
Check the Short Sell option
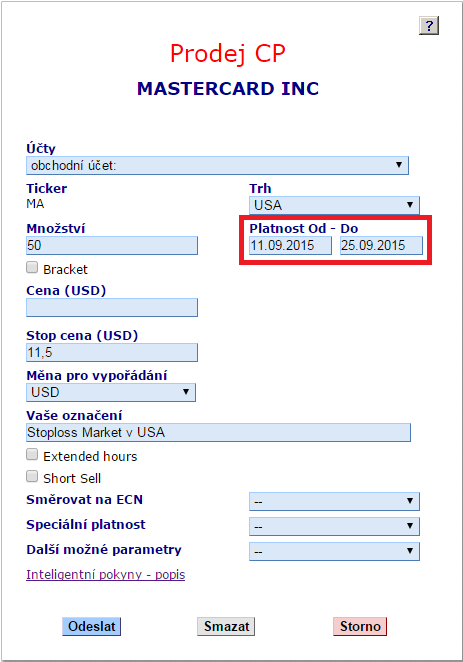point(32,476)
